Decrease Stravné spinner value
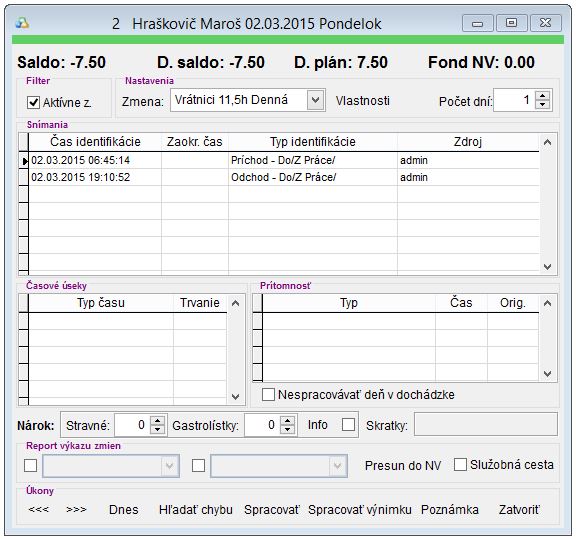 point(158,429)
